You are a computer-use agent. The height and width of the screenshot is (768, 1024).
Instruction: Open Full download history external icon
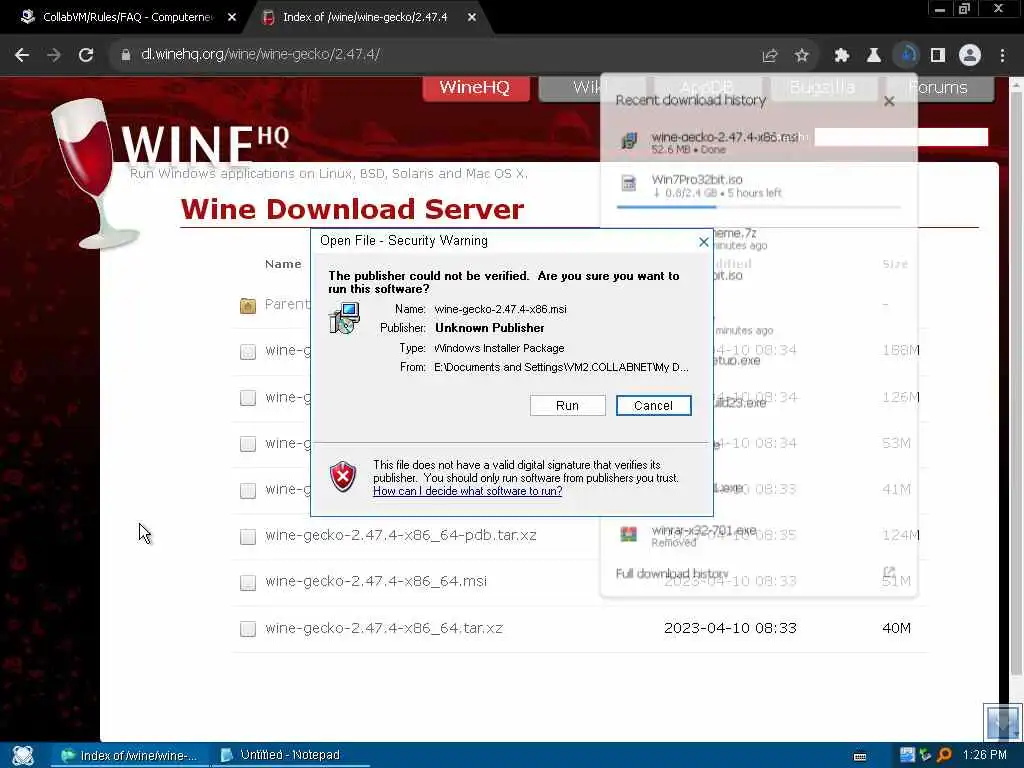point(889,573)
